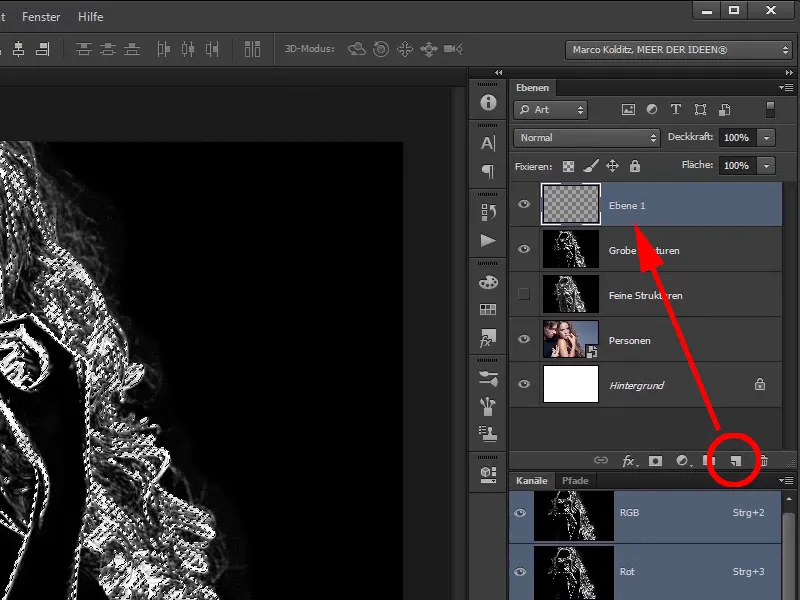Open the Fenster menu

pyautogui.click(x=41, y=17)
